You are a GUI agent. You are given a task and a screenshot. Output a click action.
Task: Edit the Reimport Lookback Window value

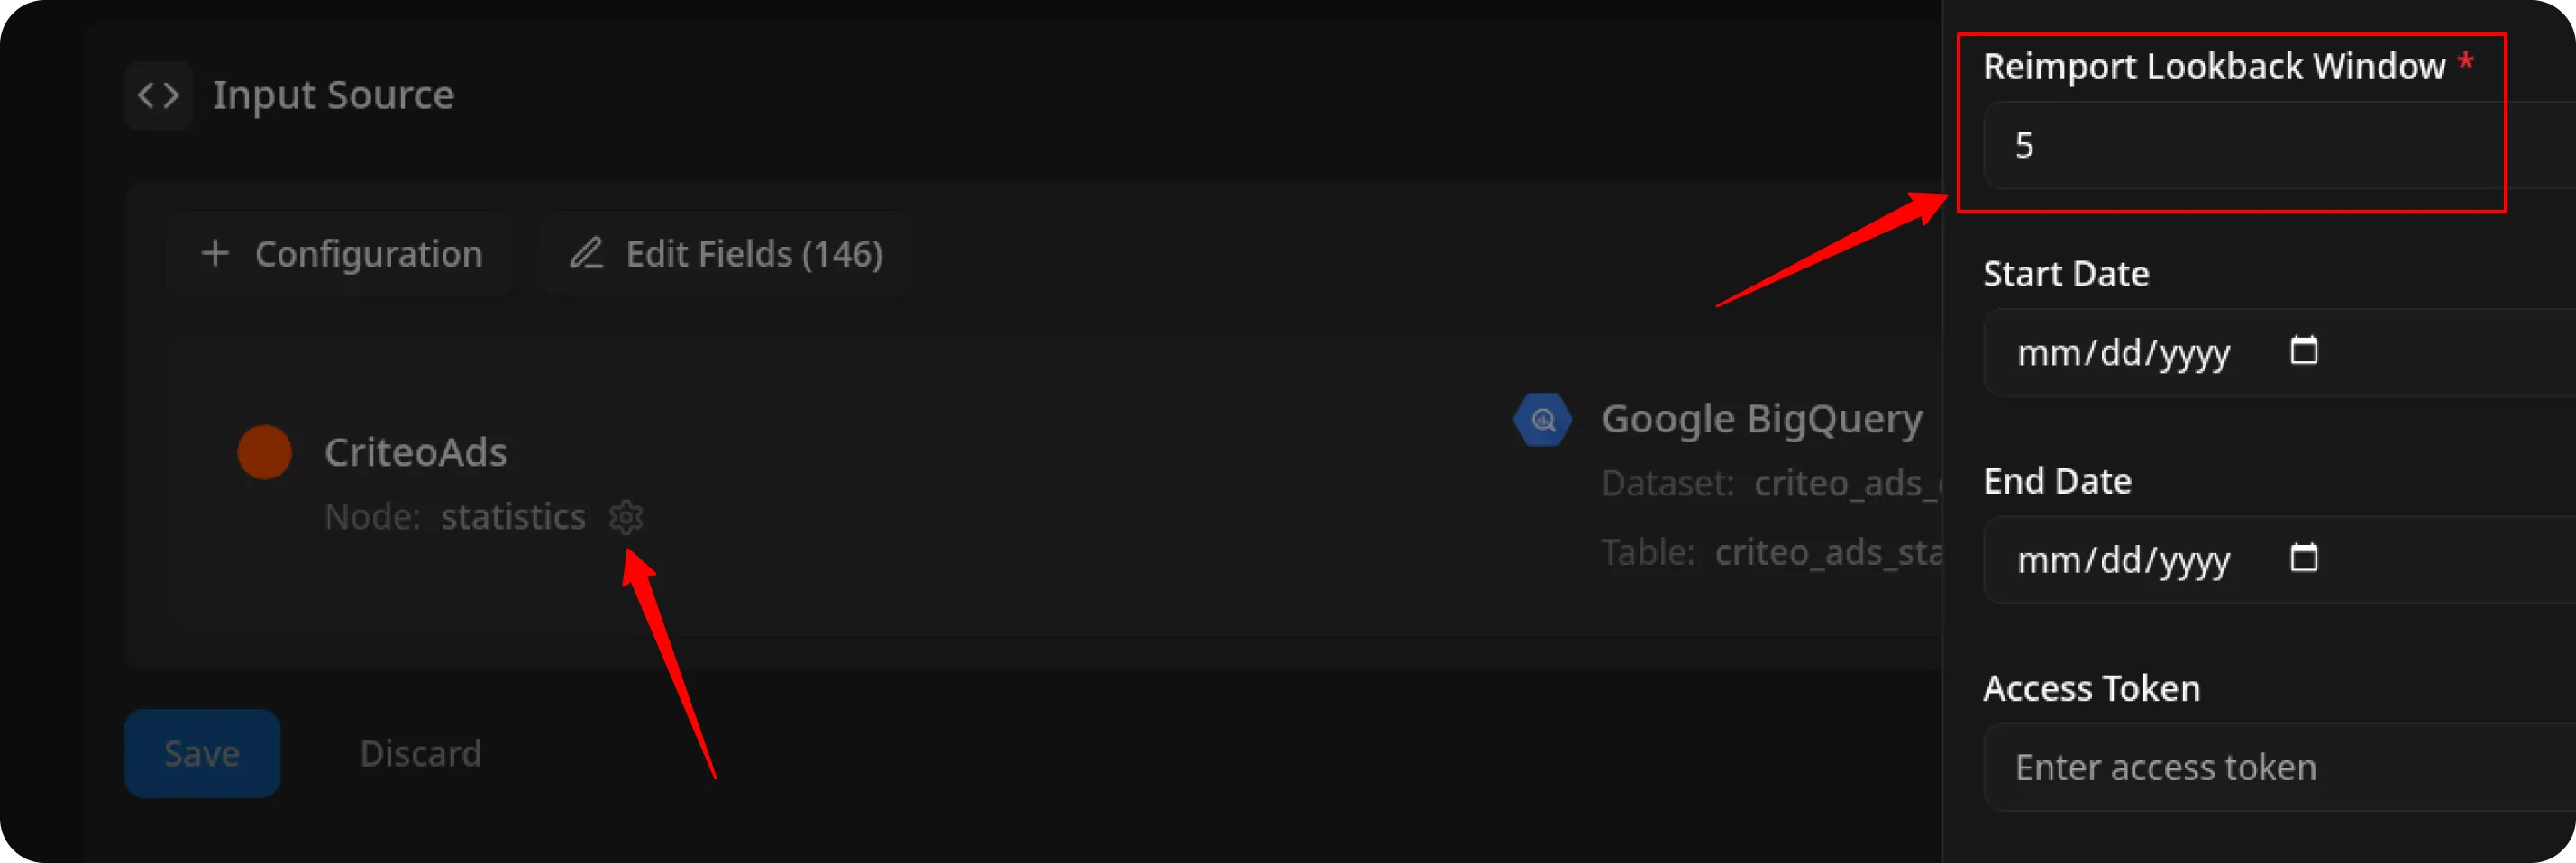[x=2240, y=146]
